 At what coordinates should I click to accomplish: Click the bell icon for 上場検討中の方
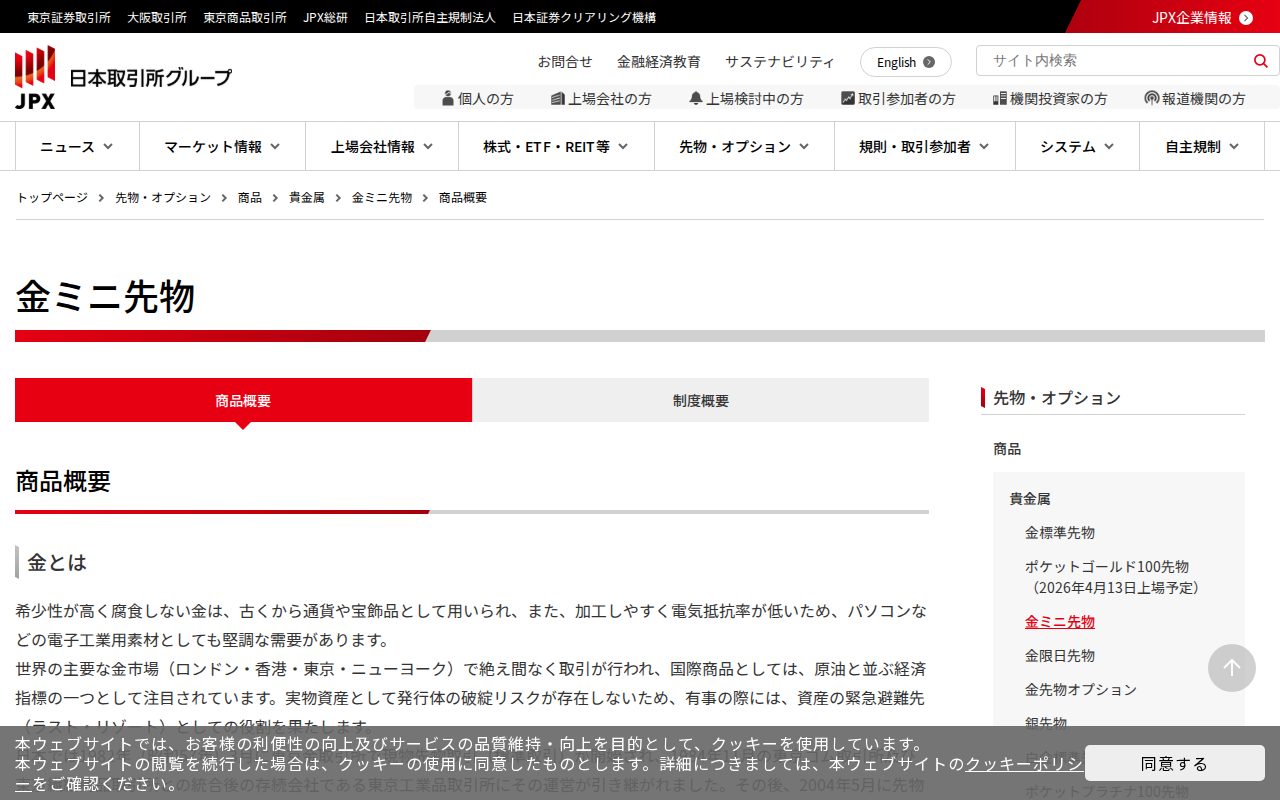tap(696, 98)
